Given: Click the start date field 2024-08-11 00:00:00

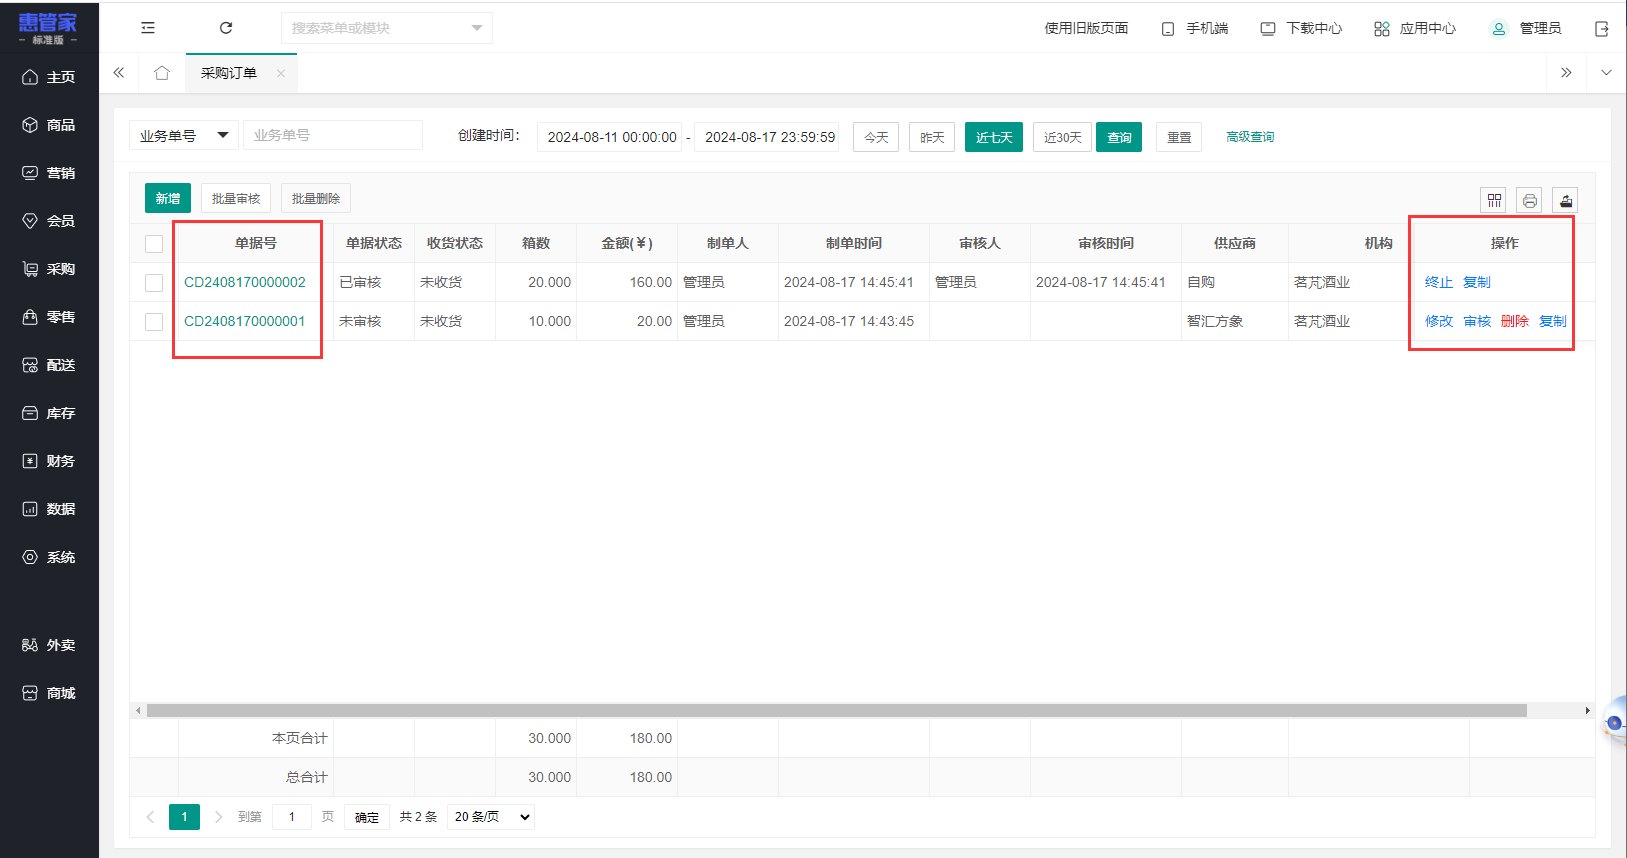Looking at the screenshot, I should [611, 137].
